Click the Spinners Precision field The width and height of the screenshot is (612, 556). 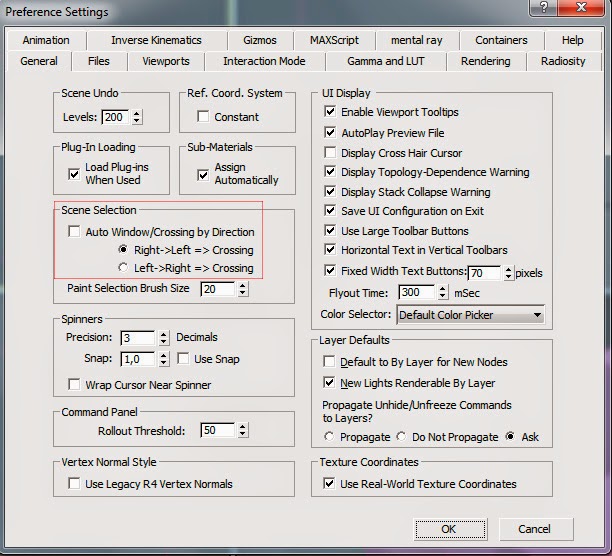[138, 338]
